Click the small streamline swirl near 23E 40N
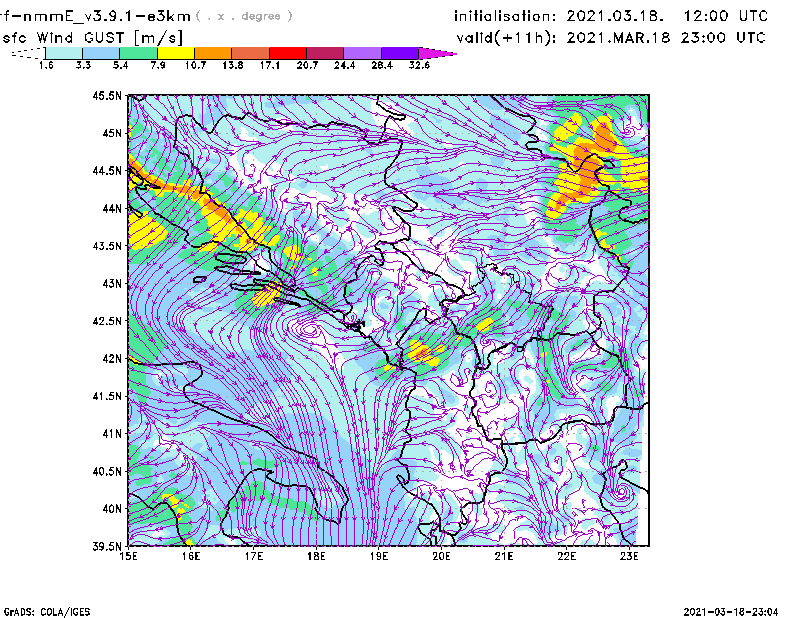 click(621, 492)
